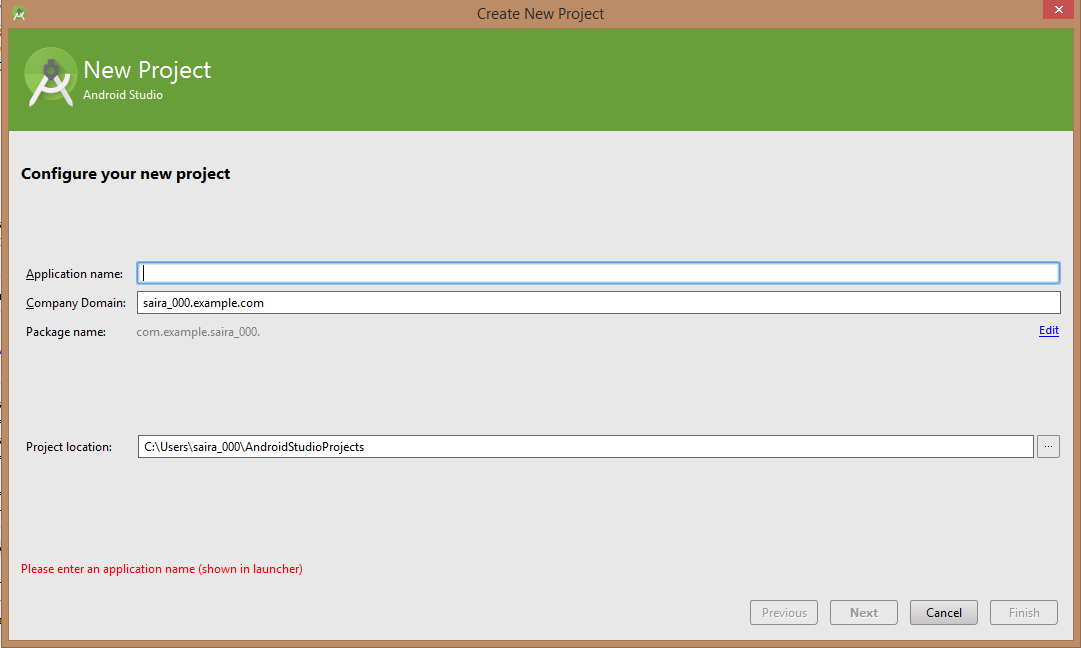Click the Application name label
The width and height of the screenshot is (1081, 648).
74,273
